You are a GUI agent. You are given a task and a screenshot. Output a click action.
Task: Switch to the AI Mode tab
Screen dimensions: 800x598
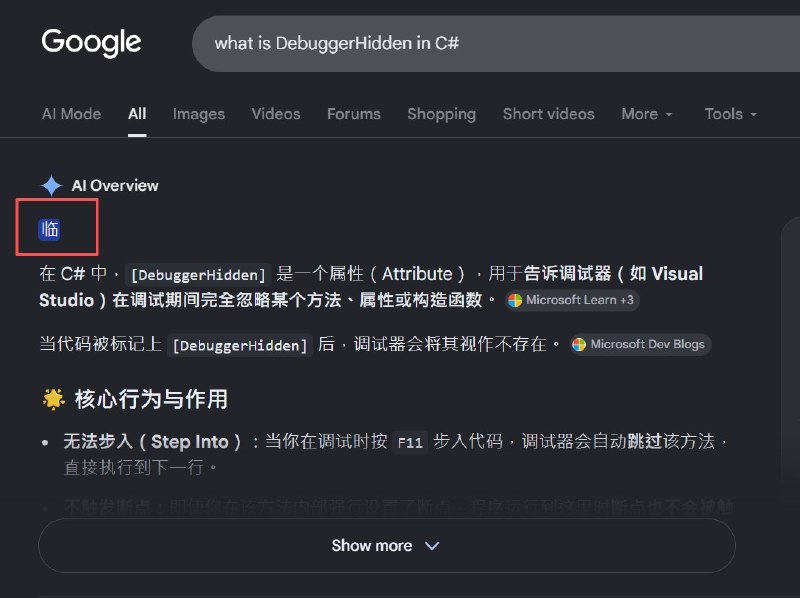71,114
